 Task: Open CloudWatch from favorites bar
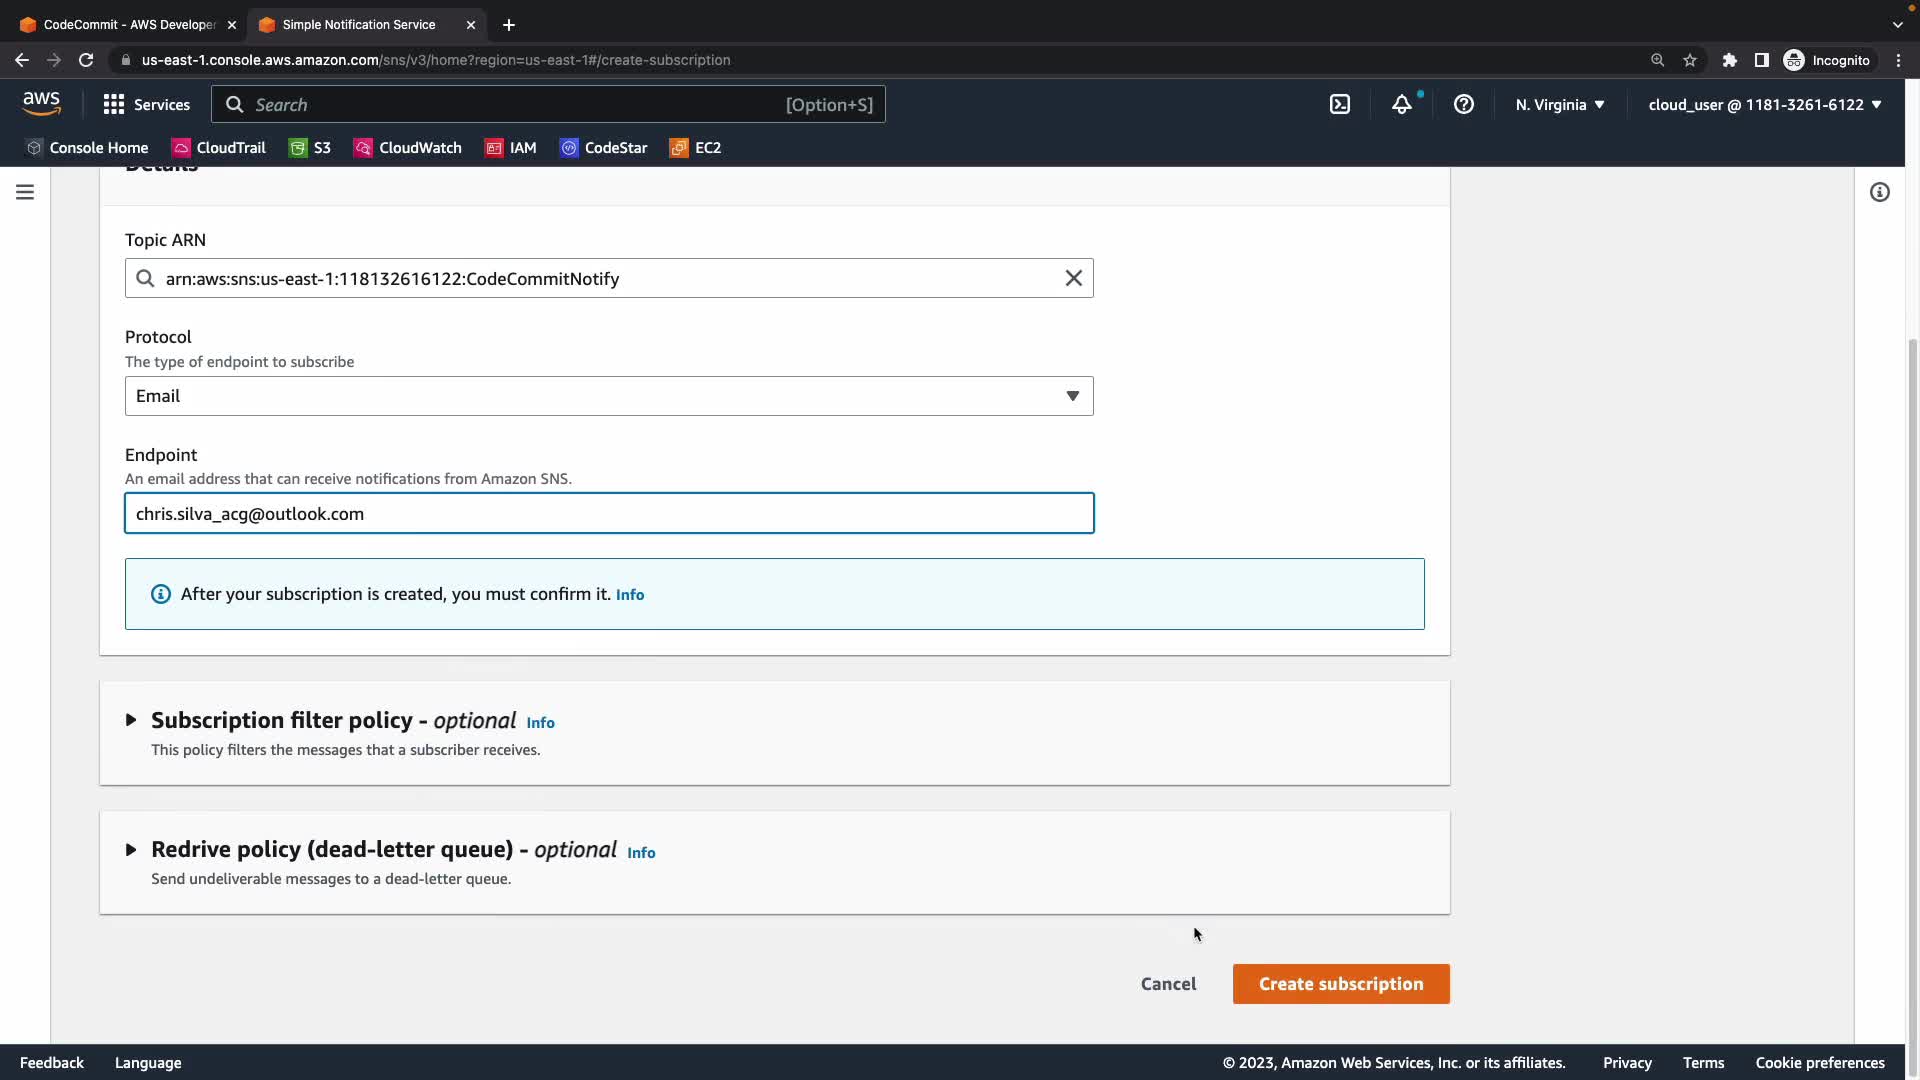408,148
